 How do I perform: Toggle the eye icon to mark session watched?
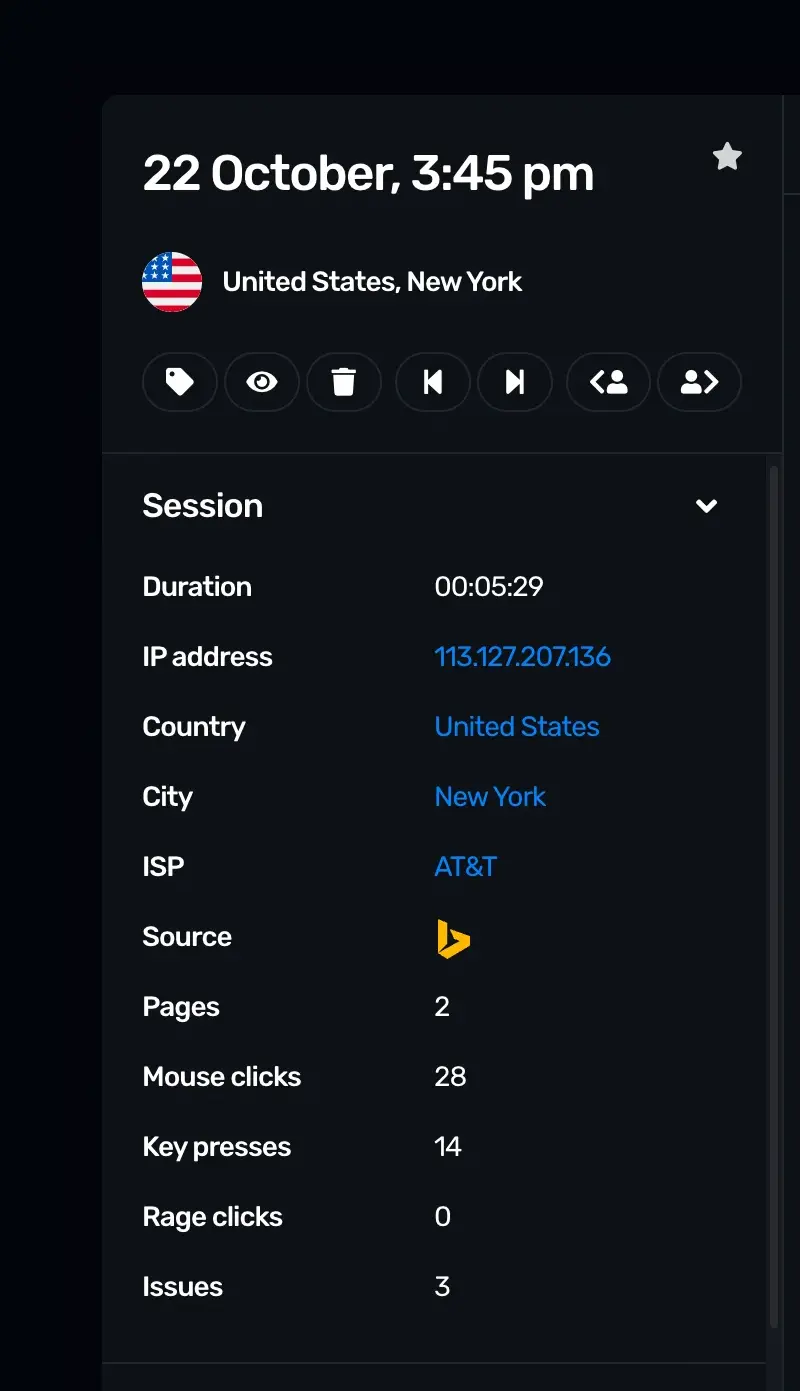click(262, 382)
